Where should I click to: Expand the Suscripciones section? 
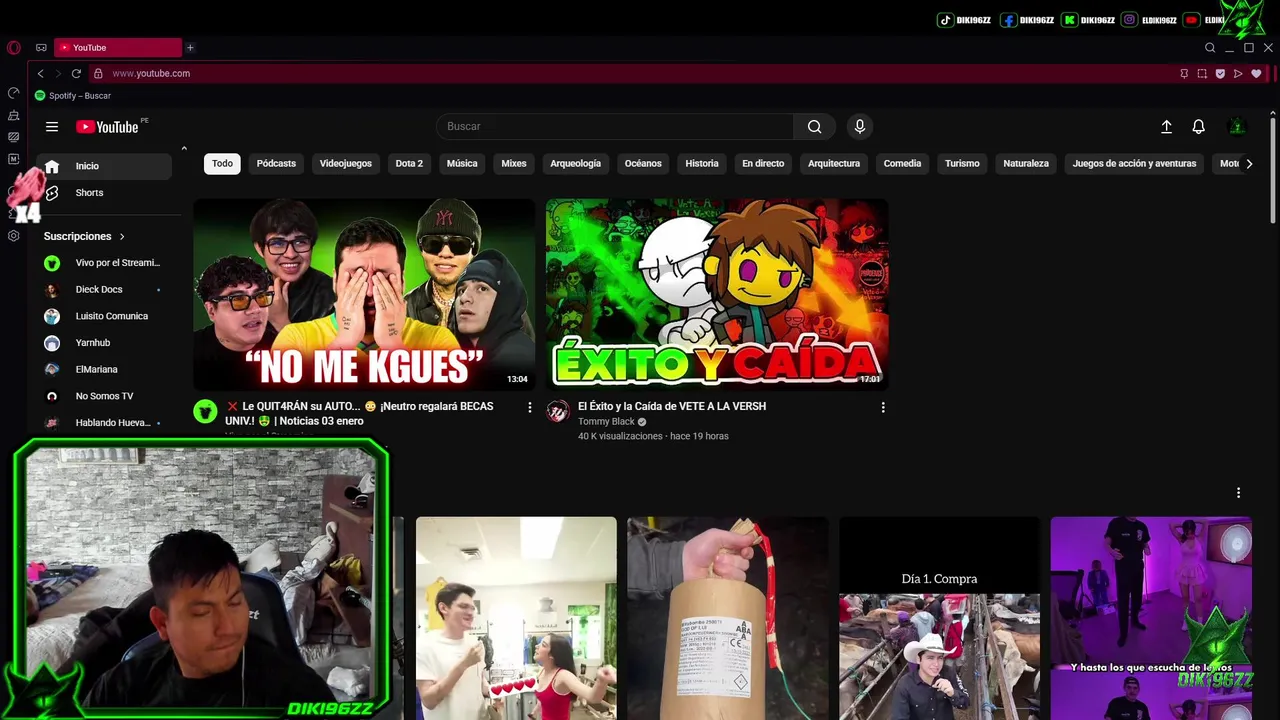(85, 236)
